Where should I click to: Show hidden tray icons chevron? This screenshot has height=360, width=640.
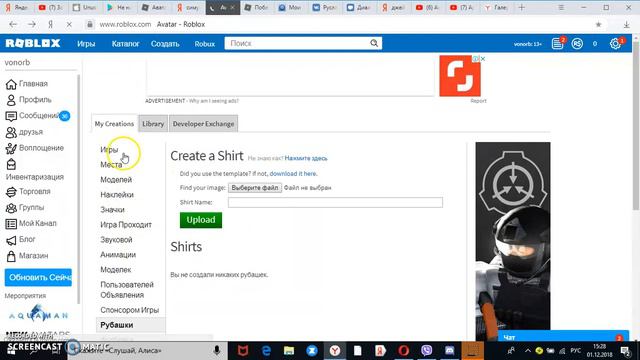(x=527, y=351)
